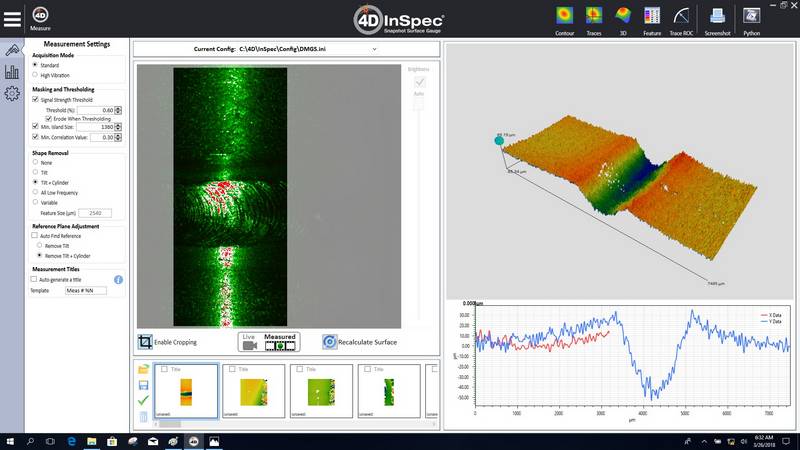Click the teal 3D rotation handle
800x450 pixels.
coord(499,140)
